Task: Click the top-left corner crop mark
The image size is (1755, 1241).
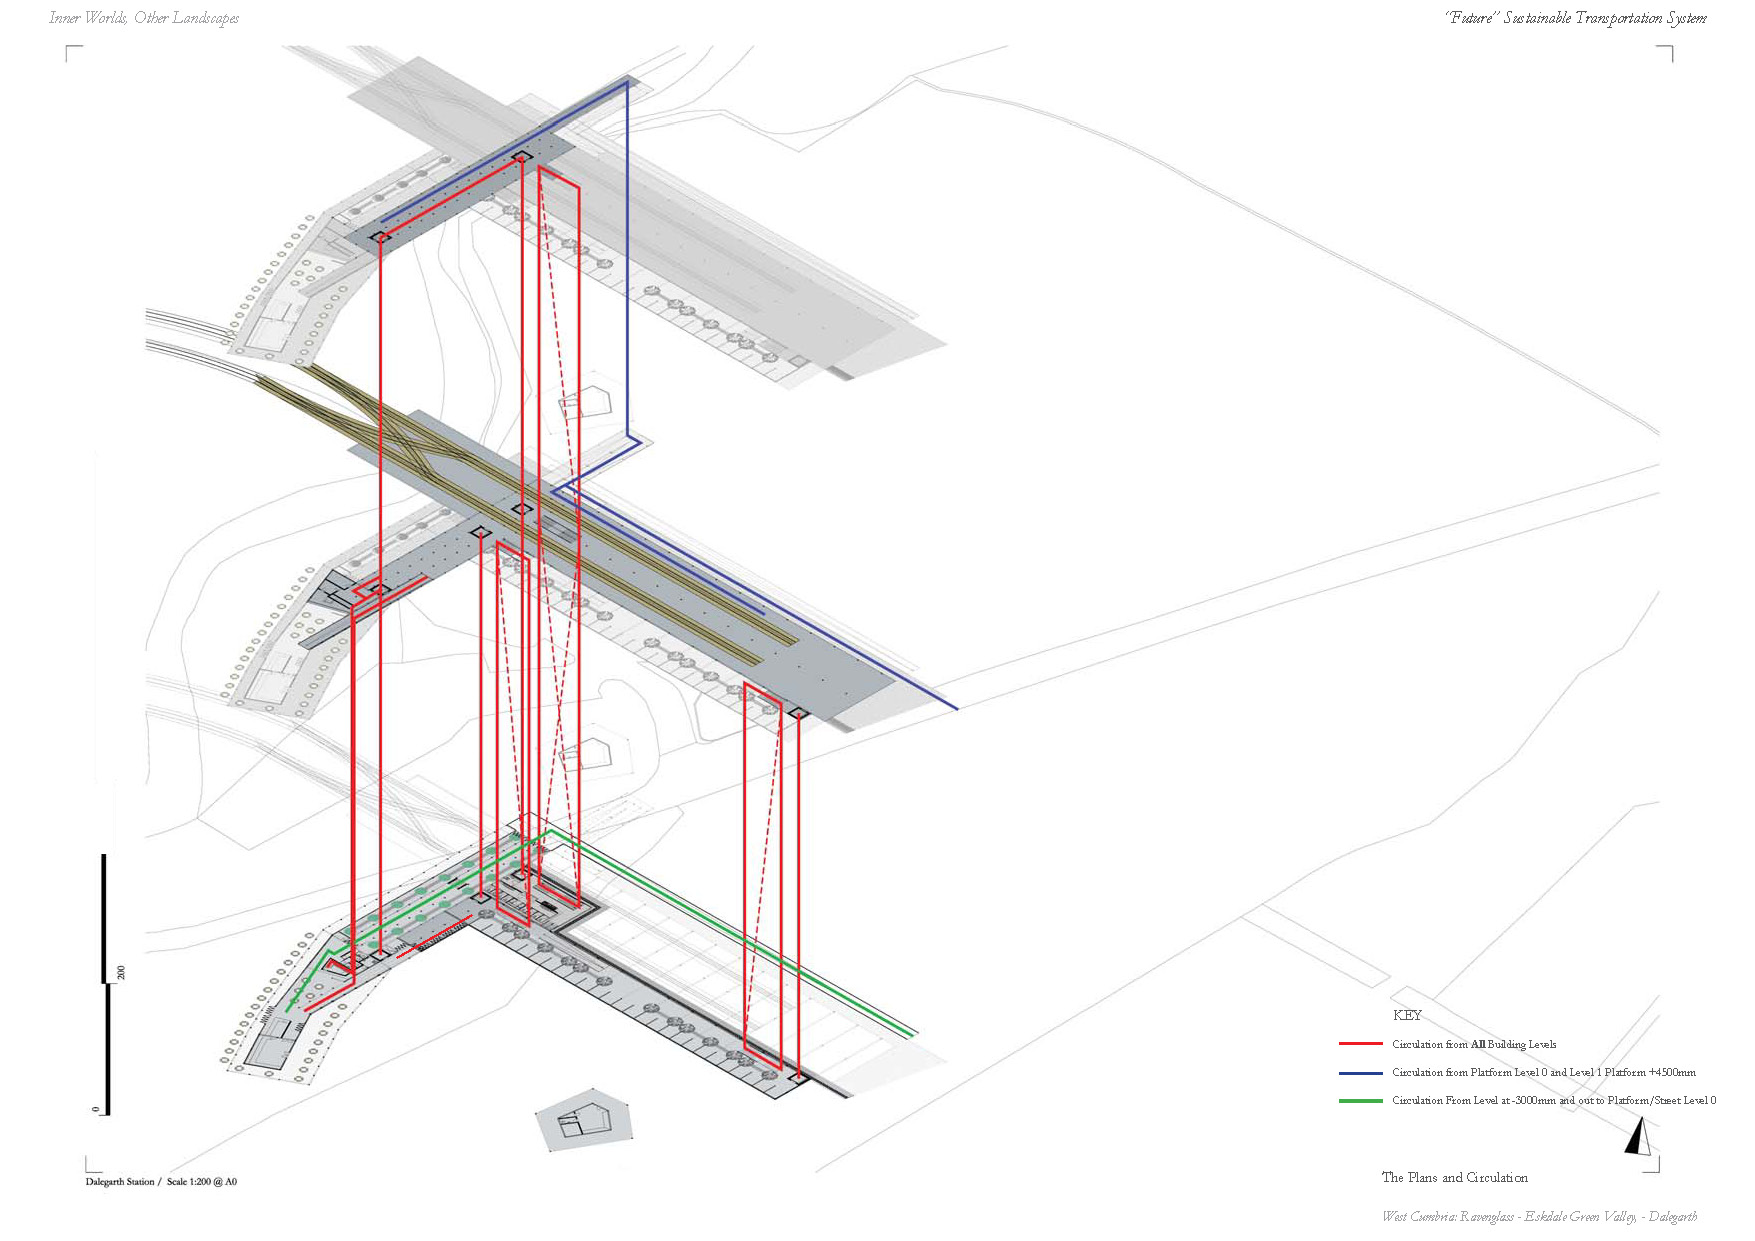Action: (x=69, y=50)
